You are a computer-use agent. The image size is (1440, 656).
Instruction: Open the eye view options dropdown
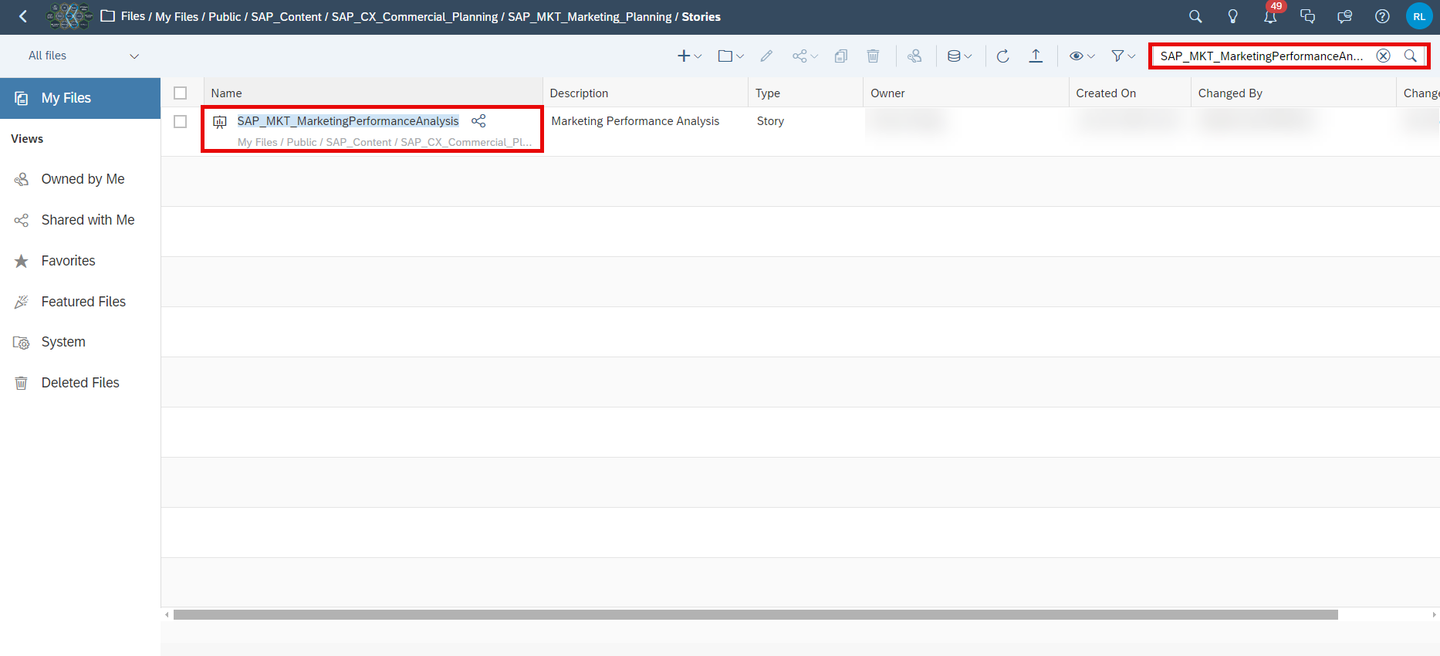pyautogui.click(x=1082, y=56)
